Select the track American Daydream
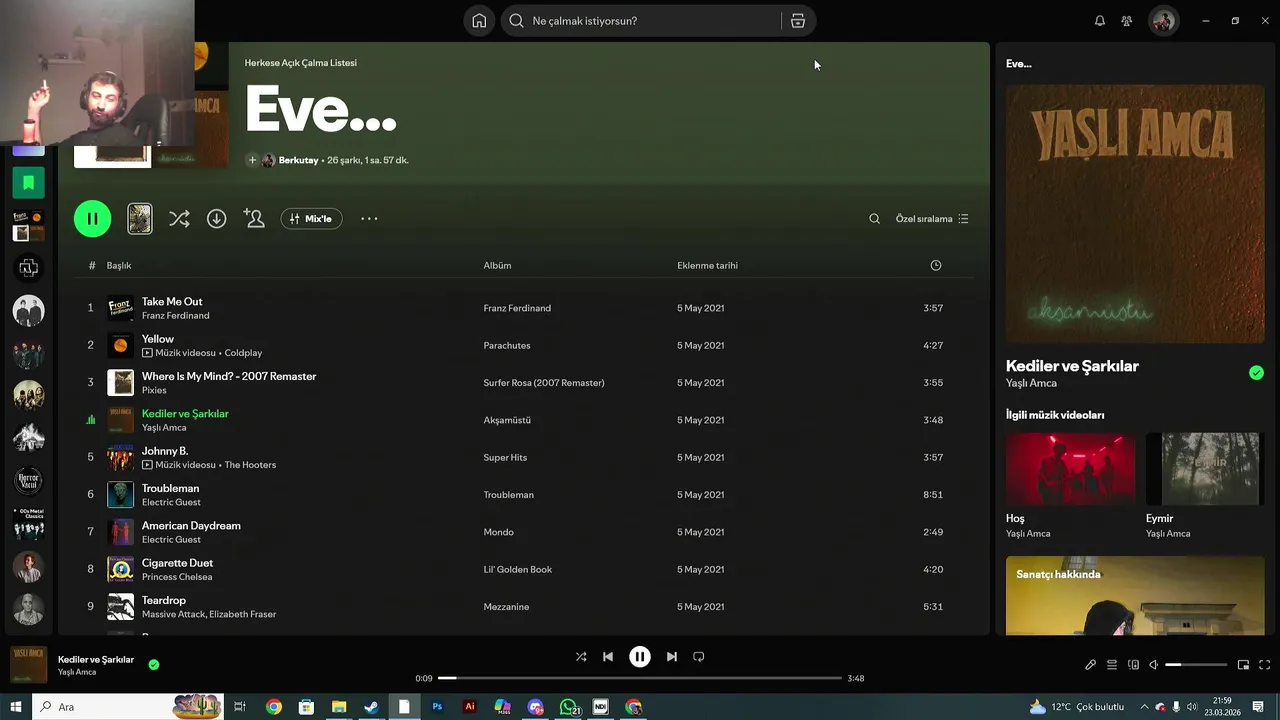 point(191,525)
